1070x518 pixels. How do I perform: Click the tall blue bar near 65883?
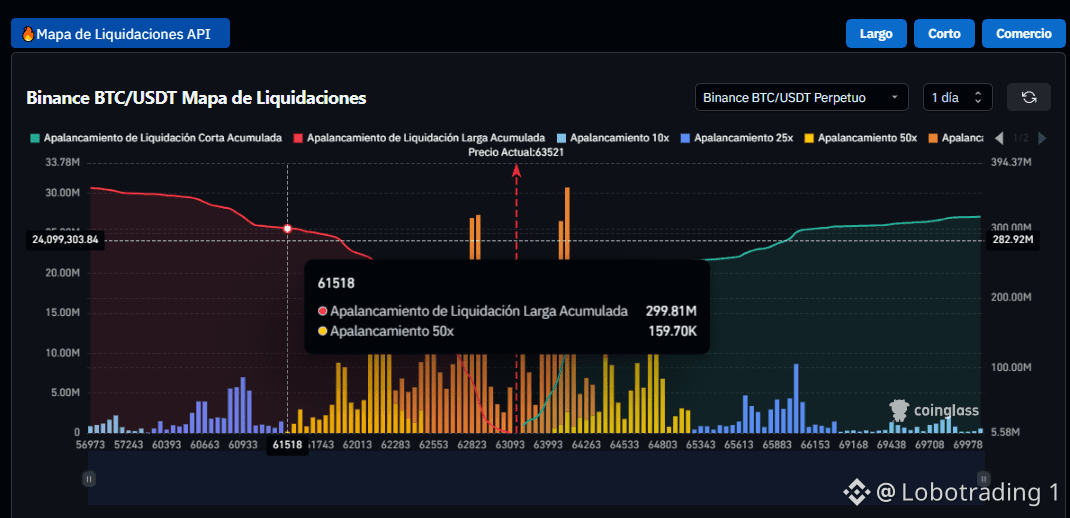(x=796, y=398)
